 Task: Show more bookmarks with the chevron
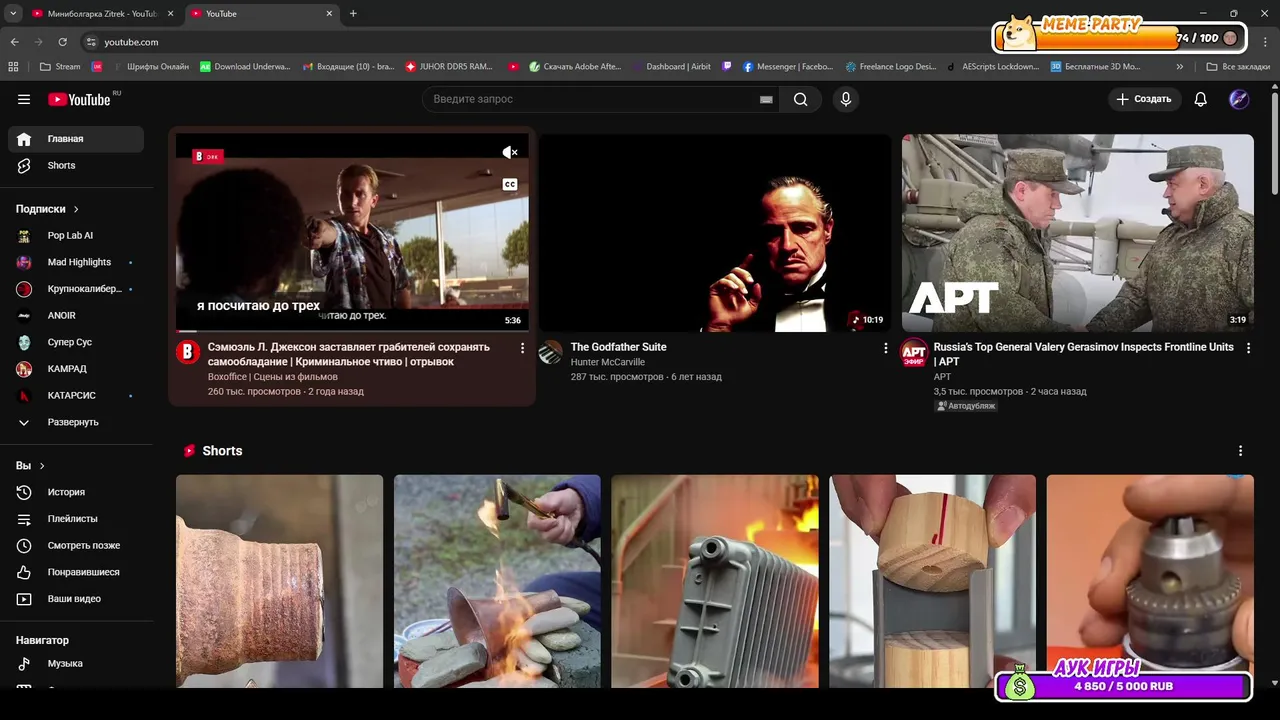pyautogui.click(x=1180, y=67)
